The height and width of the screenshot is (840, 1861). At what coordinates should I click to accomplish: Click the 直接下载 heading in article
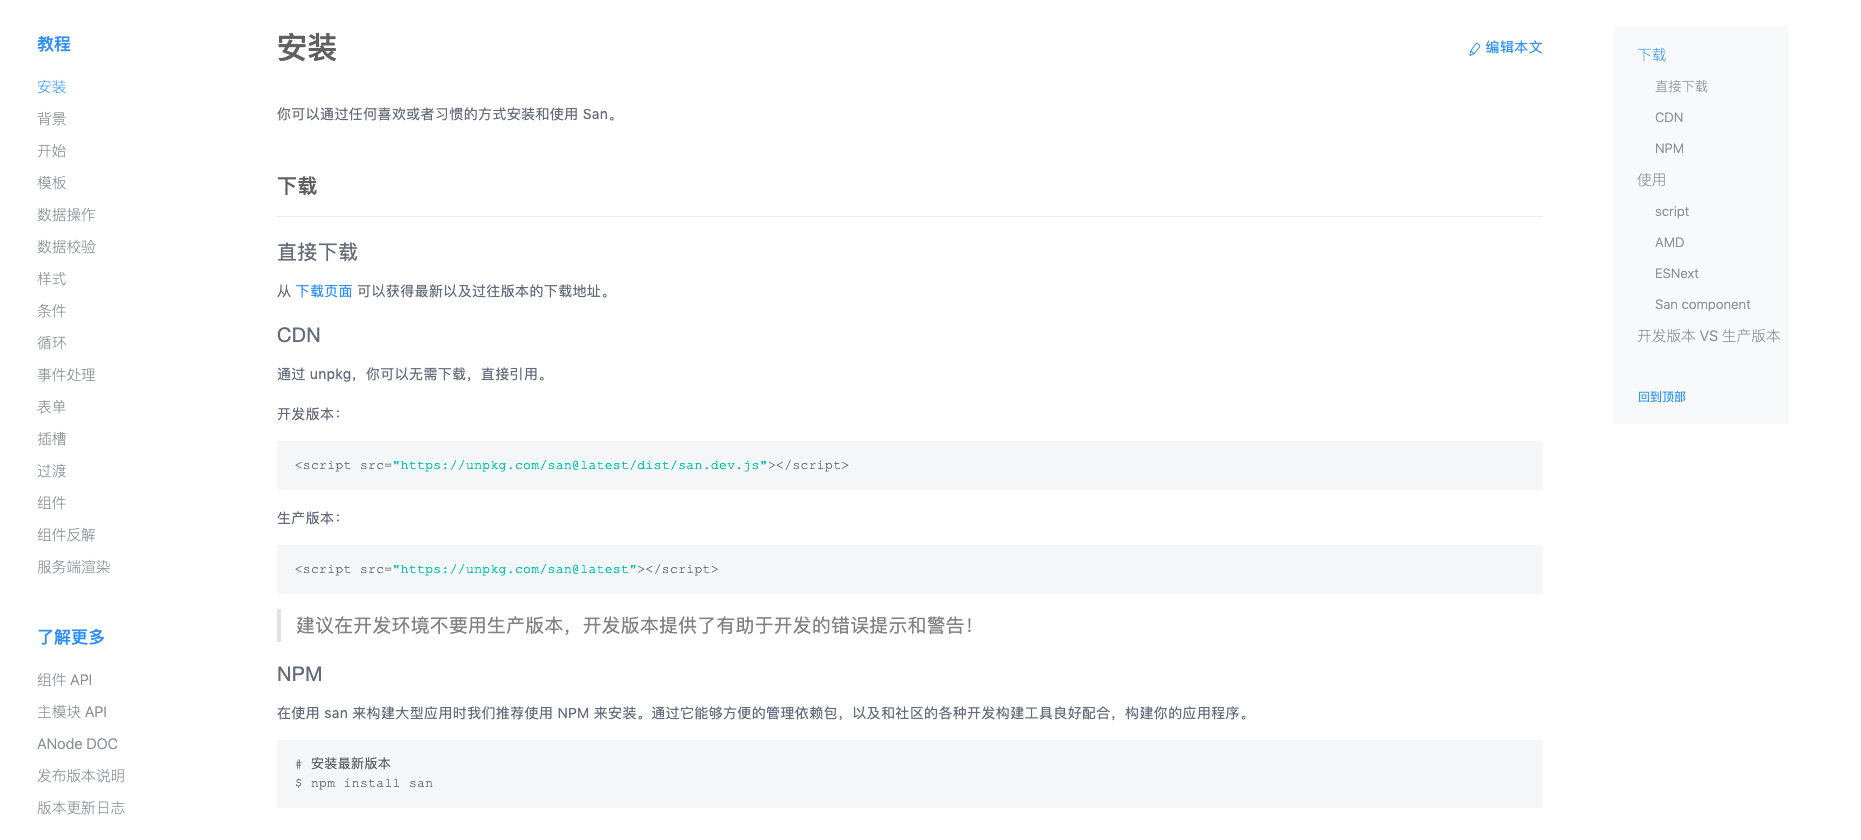tap(317, 252)
